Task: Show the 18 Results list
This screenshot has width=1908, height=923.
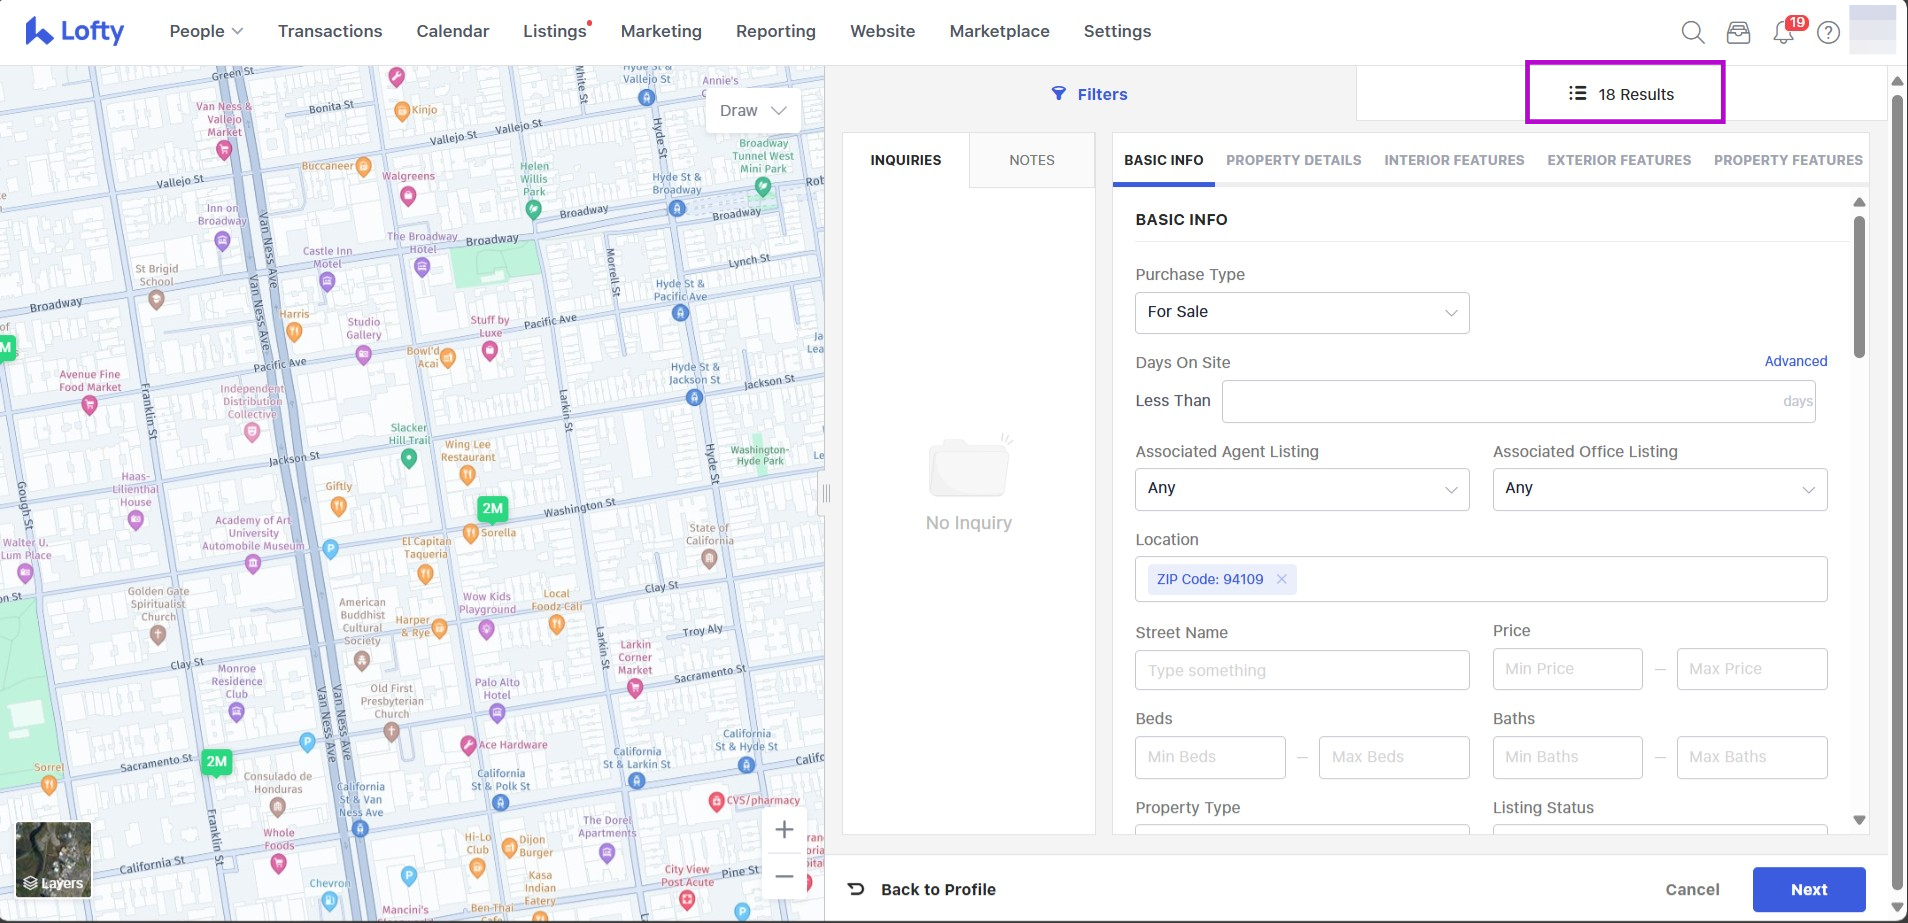Action: (1624, 94)
